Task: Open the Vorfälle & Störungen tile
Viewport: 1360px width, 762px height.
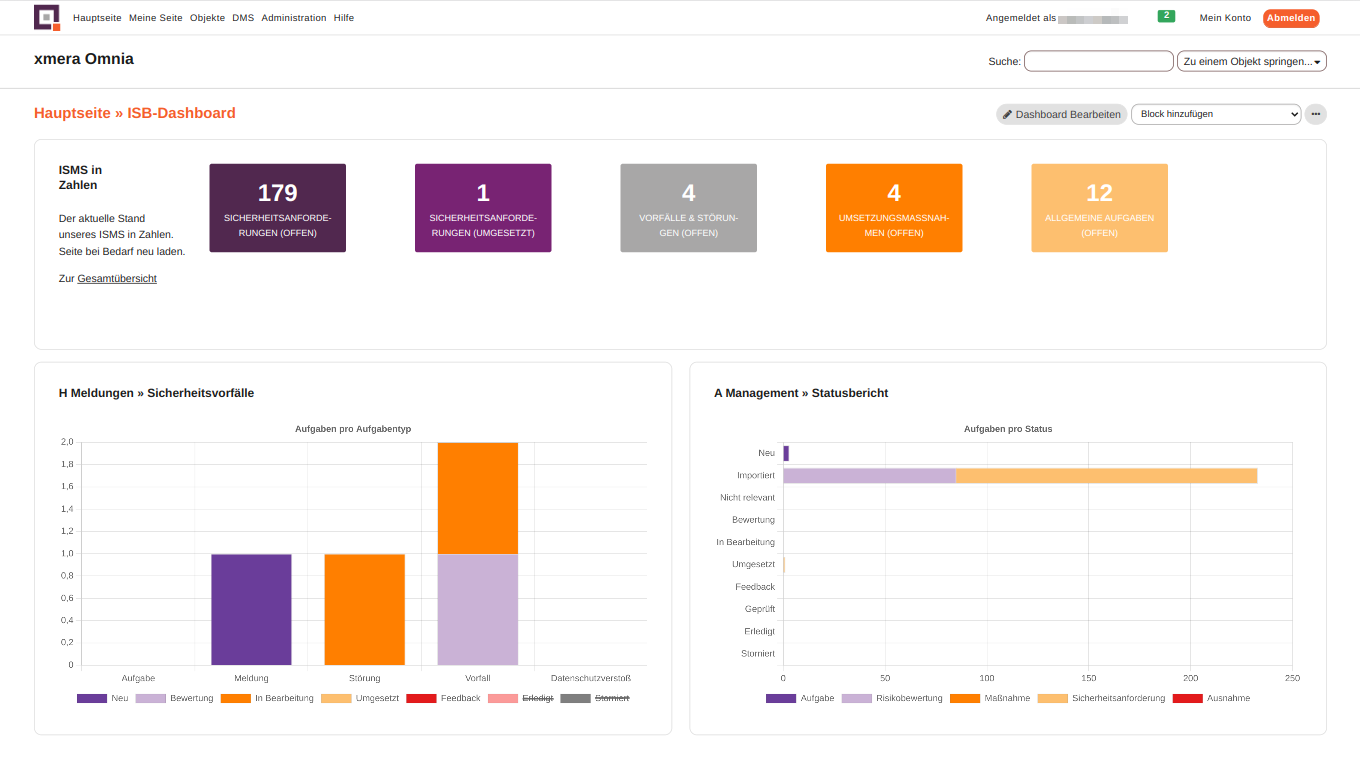Action: click(688, 207)
